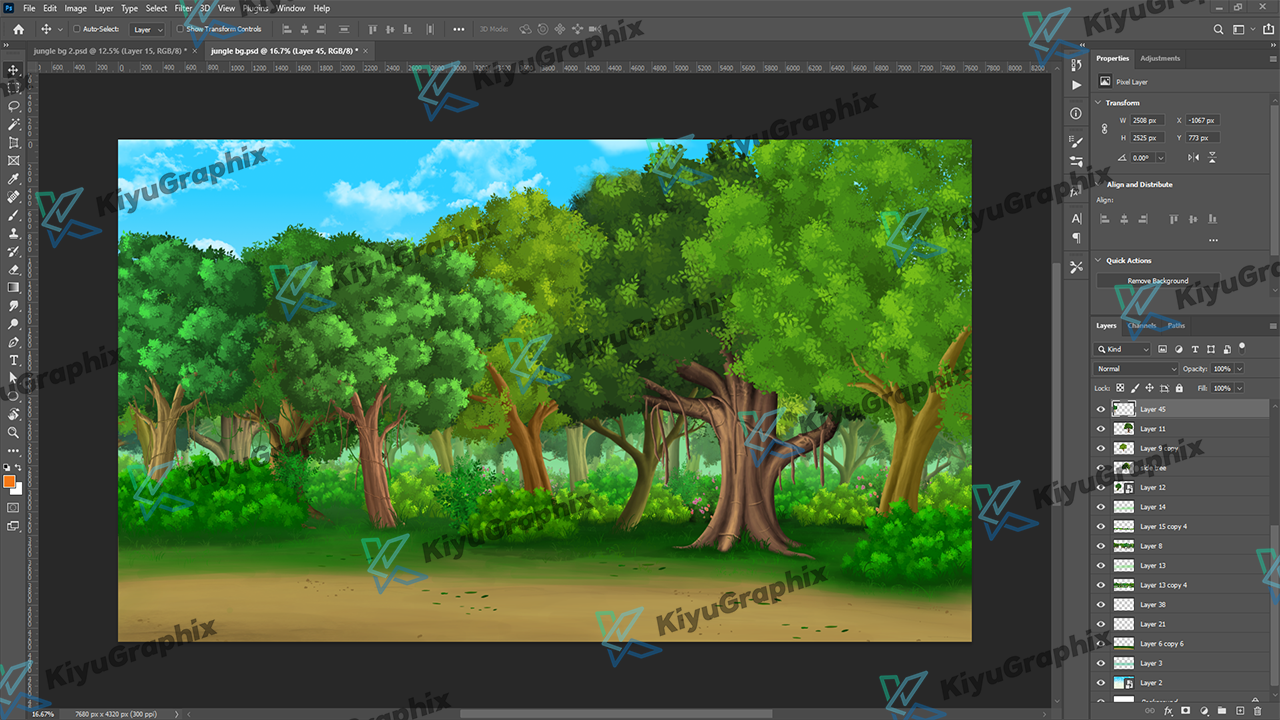The width and height of the screenshot is (1280, 720).
Task: Click the orange foreground color swatch
Action: [x=10, y=482]
